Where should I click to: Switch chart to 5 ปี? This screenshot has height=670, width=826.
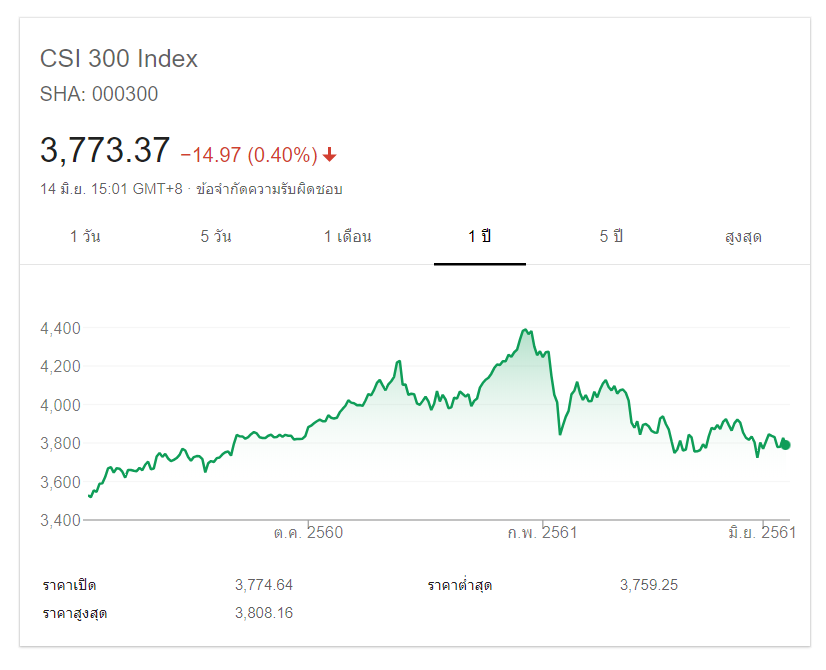(611, 237)
